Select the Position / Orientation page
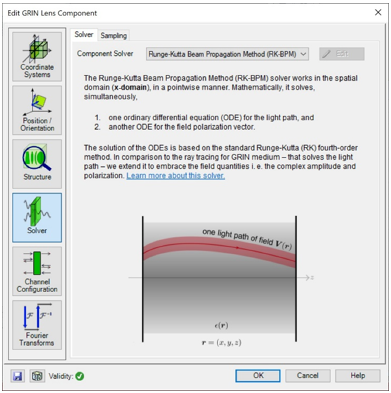Screen dimensions: 391x393 37,110
